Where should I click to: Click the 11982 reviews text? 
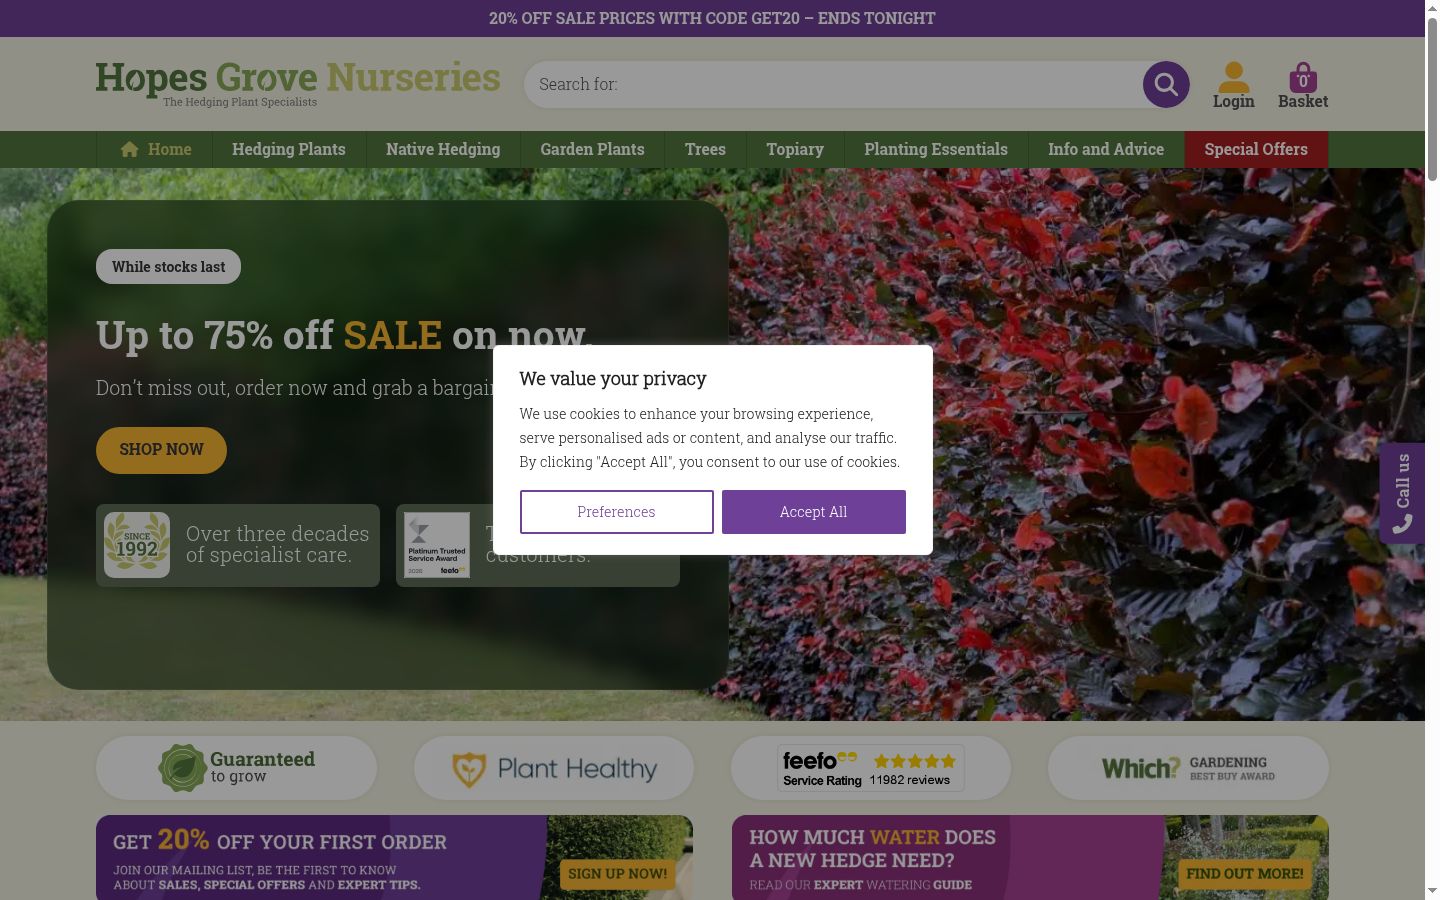tap(909, 780)
